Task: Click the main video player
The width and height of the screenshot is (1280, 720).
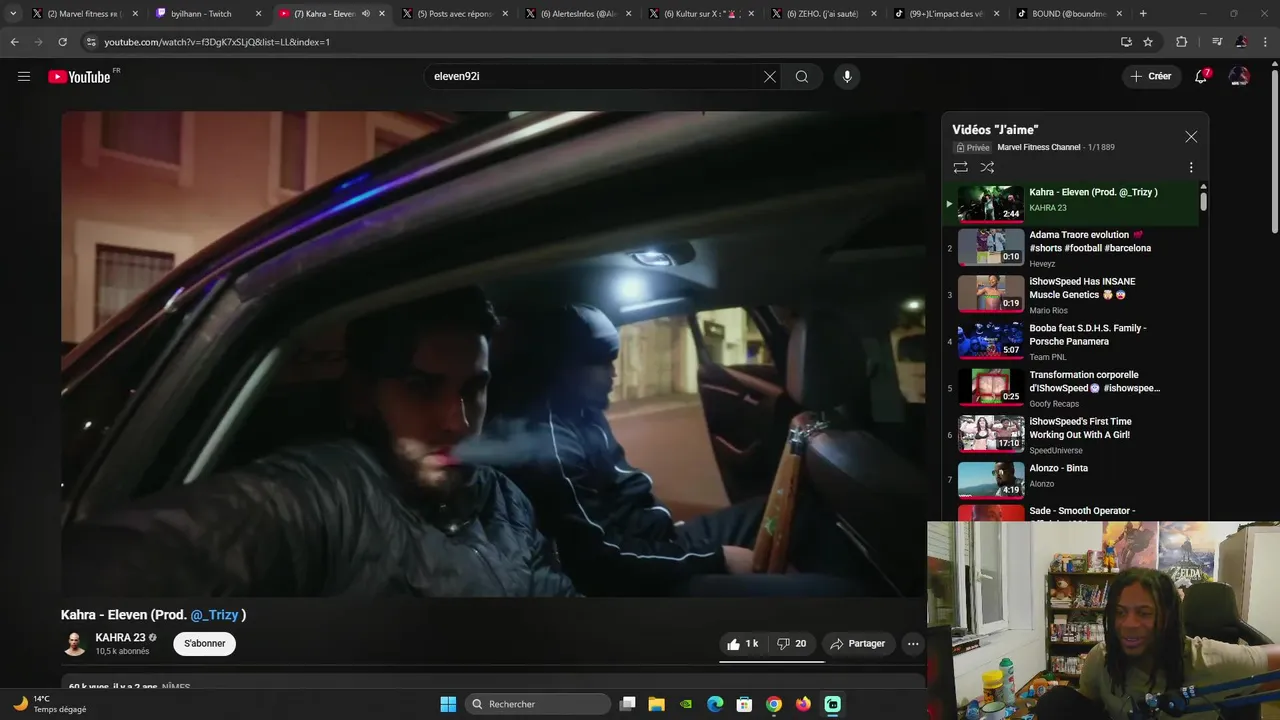Action: [493, 354]
